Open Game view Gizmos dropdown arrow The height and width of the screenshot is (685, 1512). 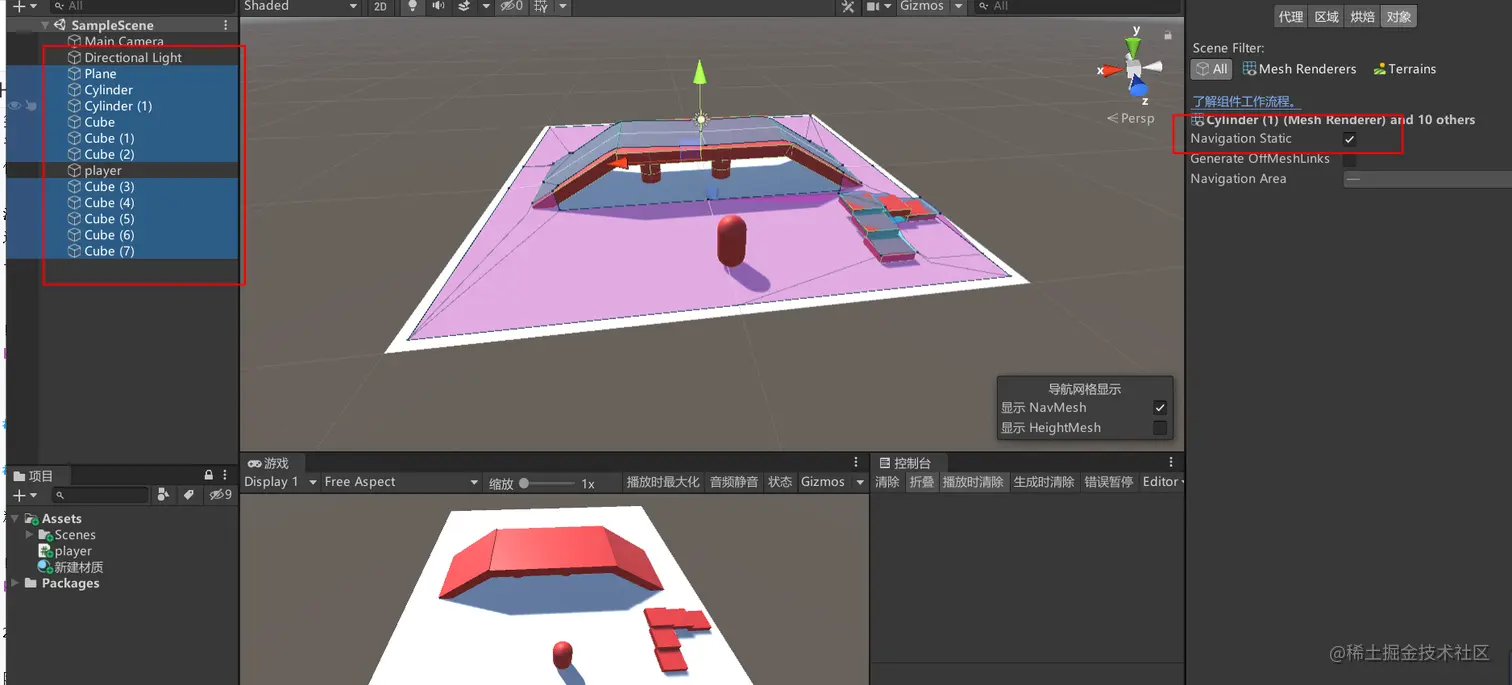tap(860, 482)
